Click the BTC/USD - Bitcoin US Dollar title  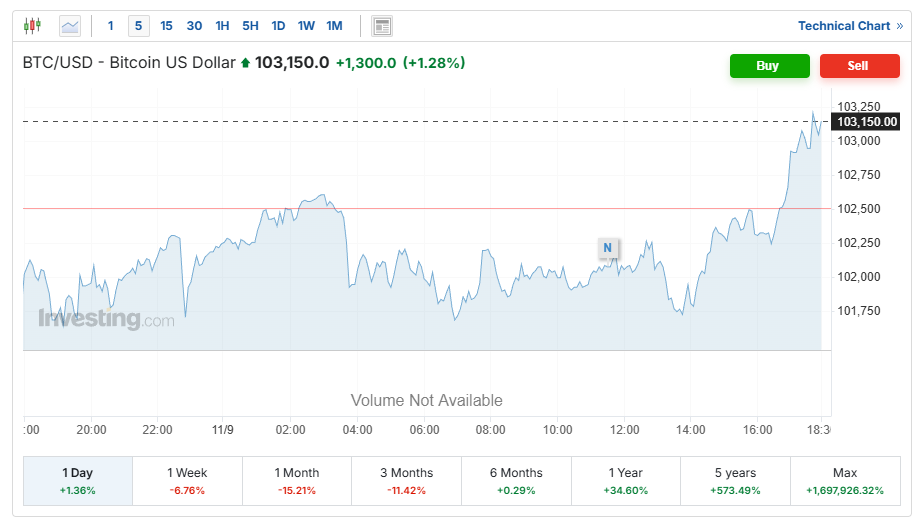pyautogui.click(x=129, y=63)
